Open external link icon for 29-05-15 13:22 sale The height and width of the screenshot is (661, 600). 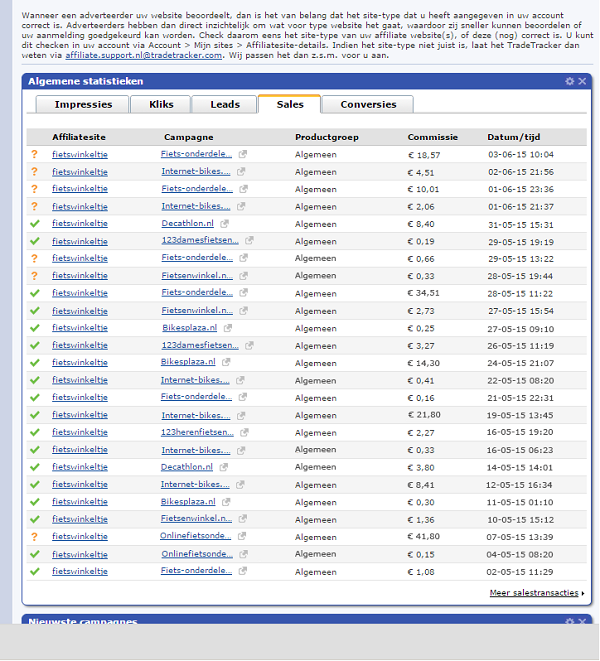(x=243, y=258)
